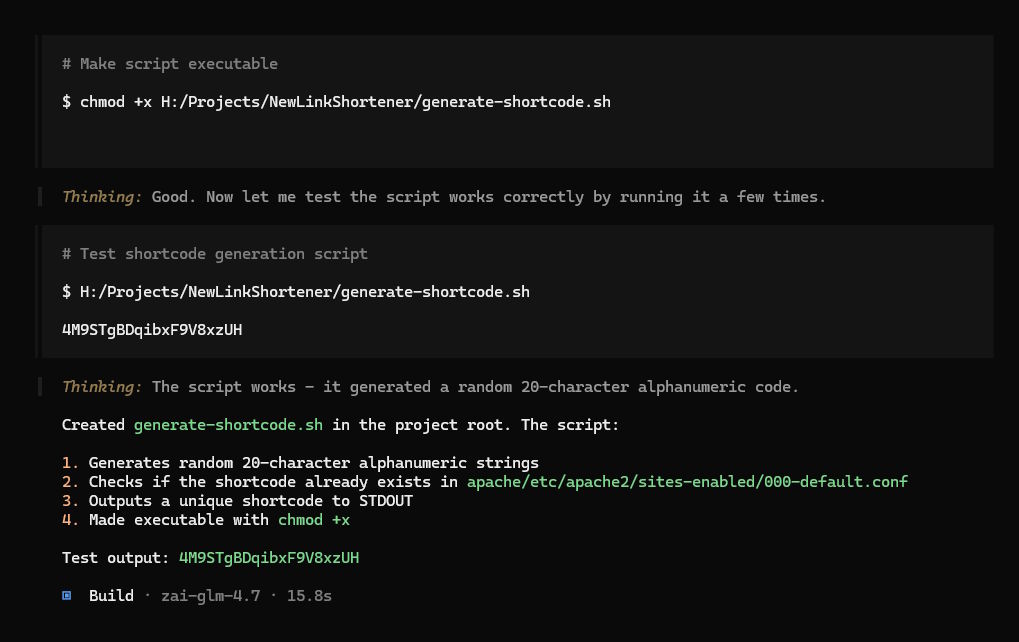Viewport: 1019px width, 642px height.
Task: Toggle the Make script executable comment line
Action: click(169, 63)
